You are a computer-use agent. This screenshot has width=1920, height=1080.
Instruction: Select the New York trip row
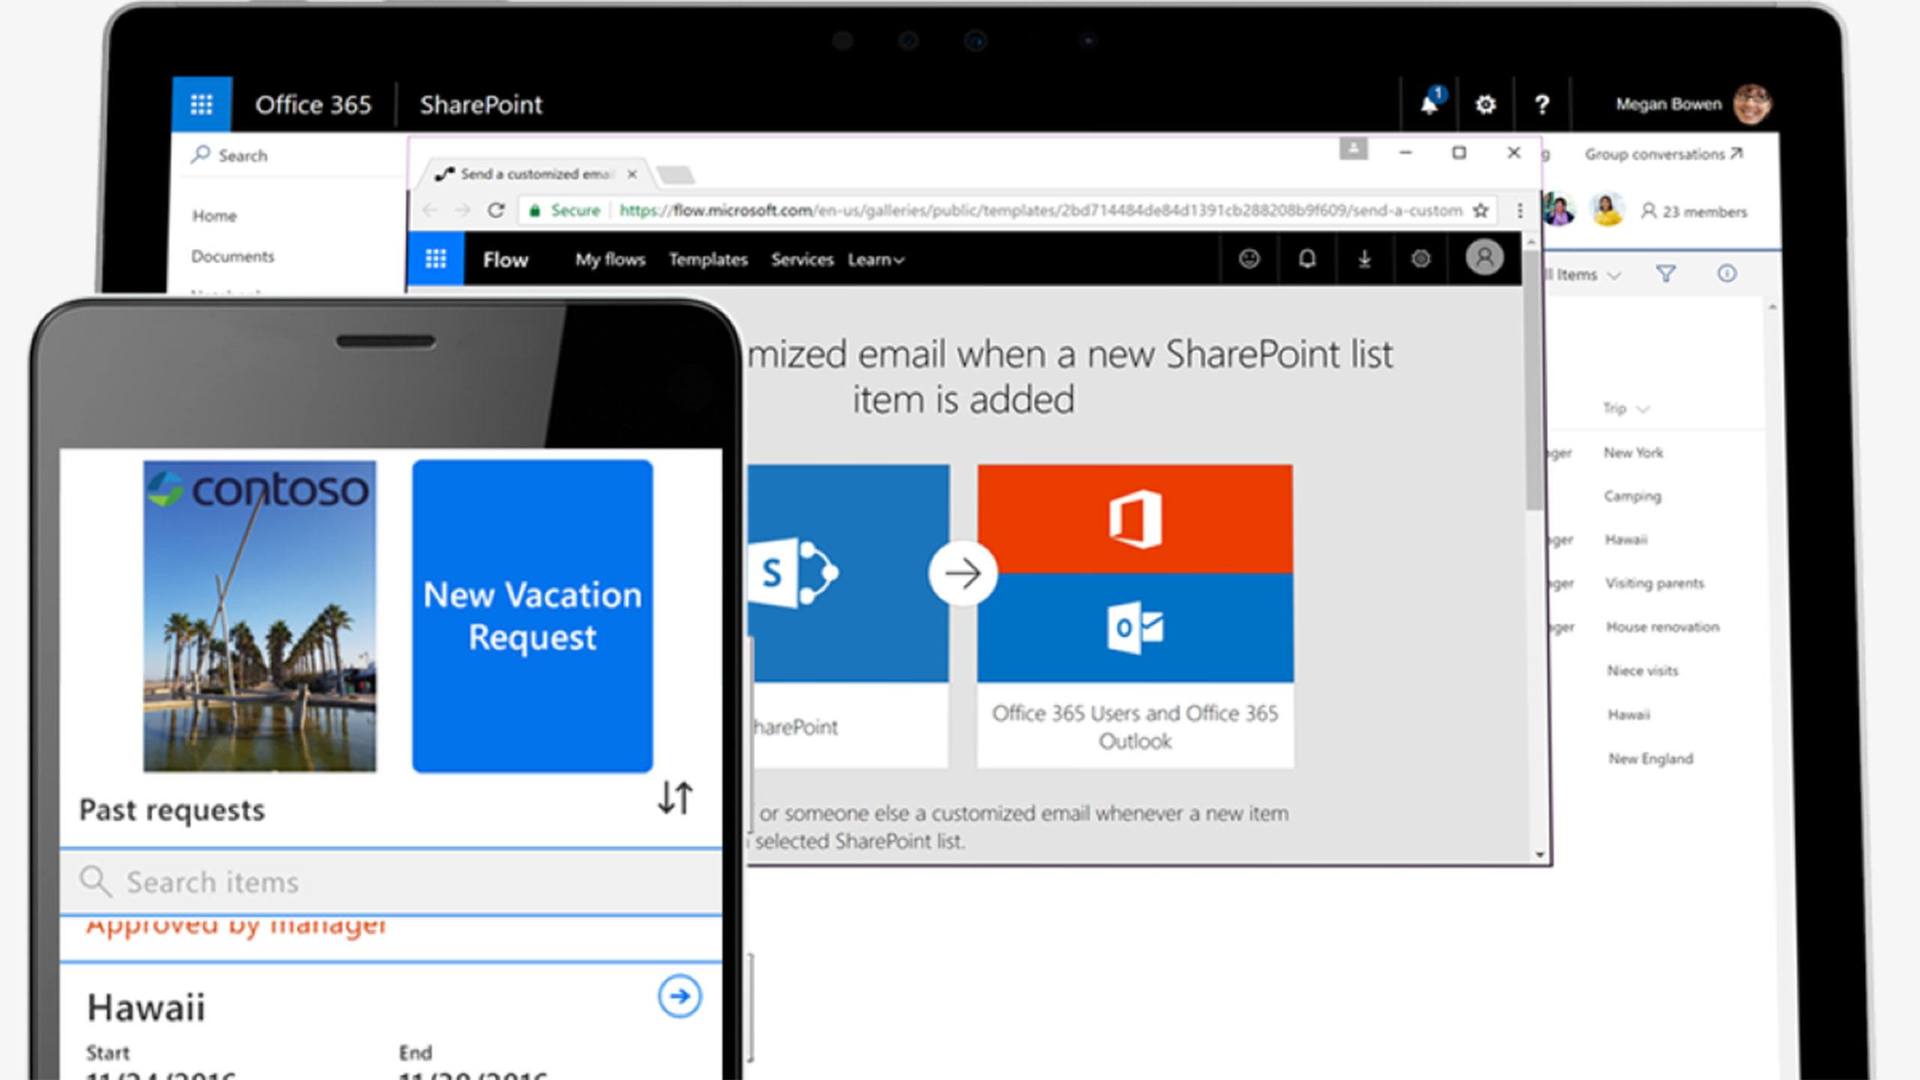point(1634,453)
